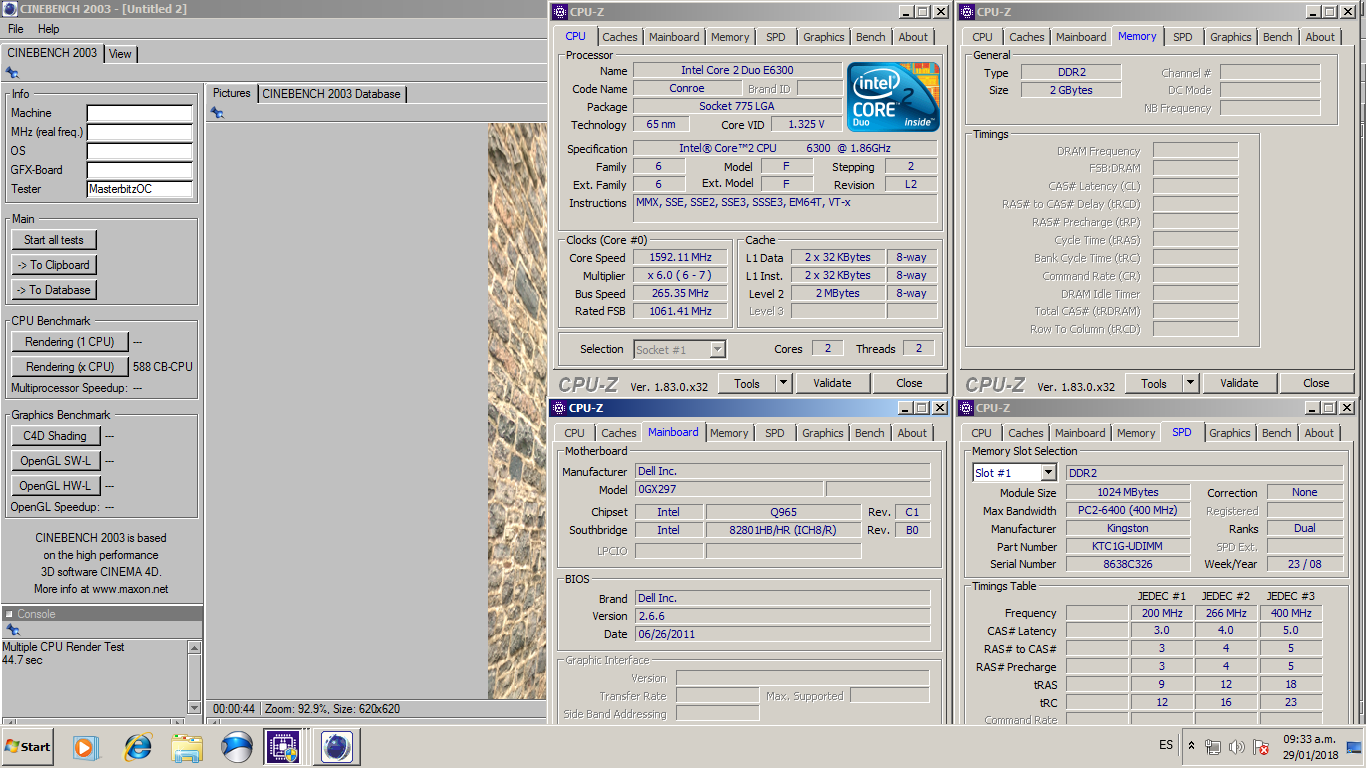Click the Tester field with MasterbitzOC
1366x768 pixels.
(x=140, y=190)
